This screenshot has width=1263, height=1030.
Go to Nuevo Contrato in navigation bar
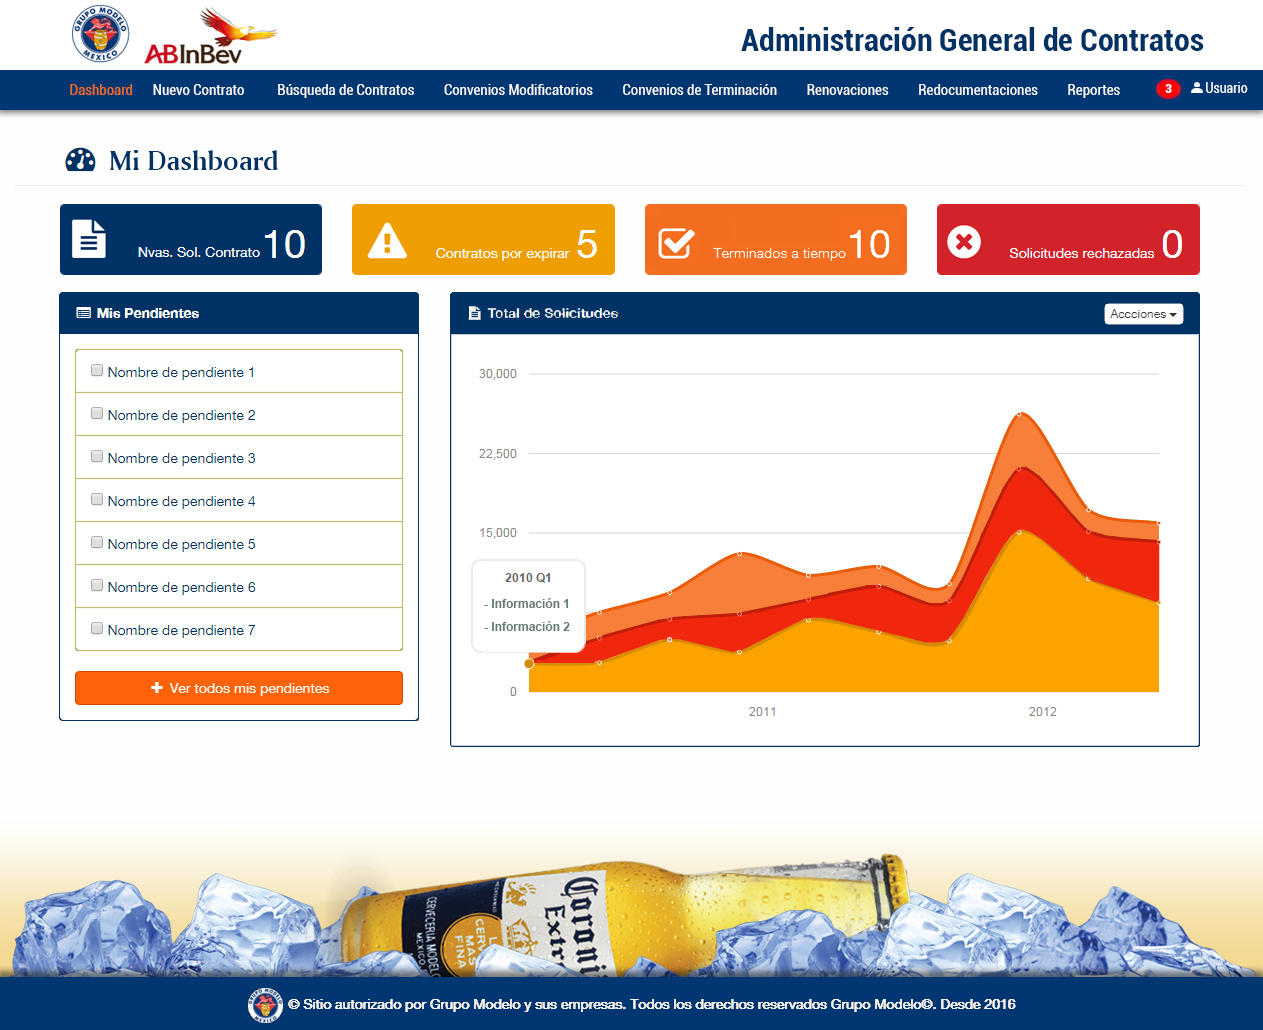coord(198,90)
